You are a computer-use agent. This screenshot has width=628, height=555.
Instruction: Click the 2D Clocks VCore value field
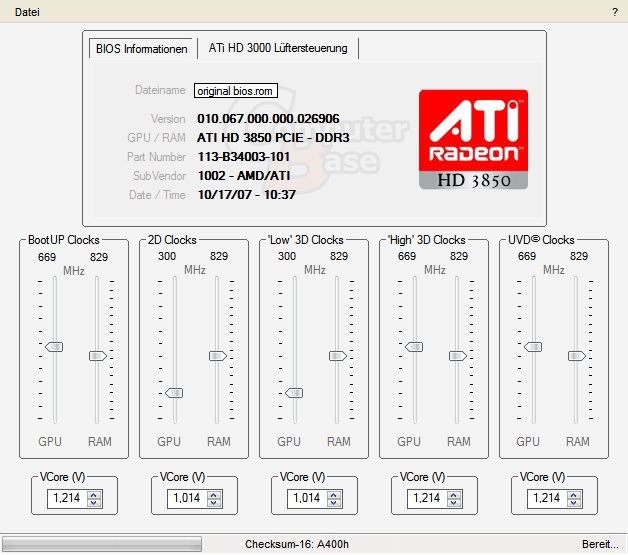coord(187,499)
